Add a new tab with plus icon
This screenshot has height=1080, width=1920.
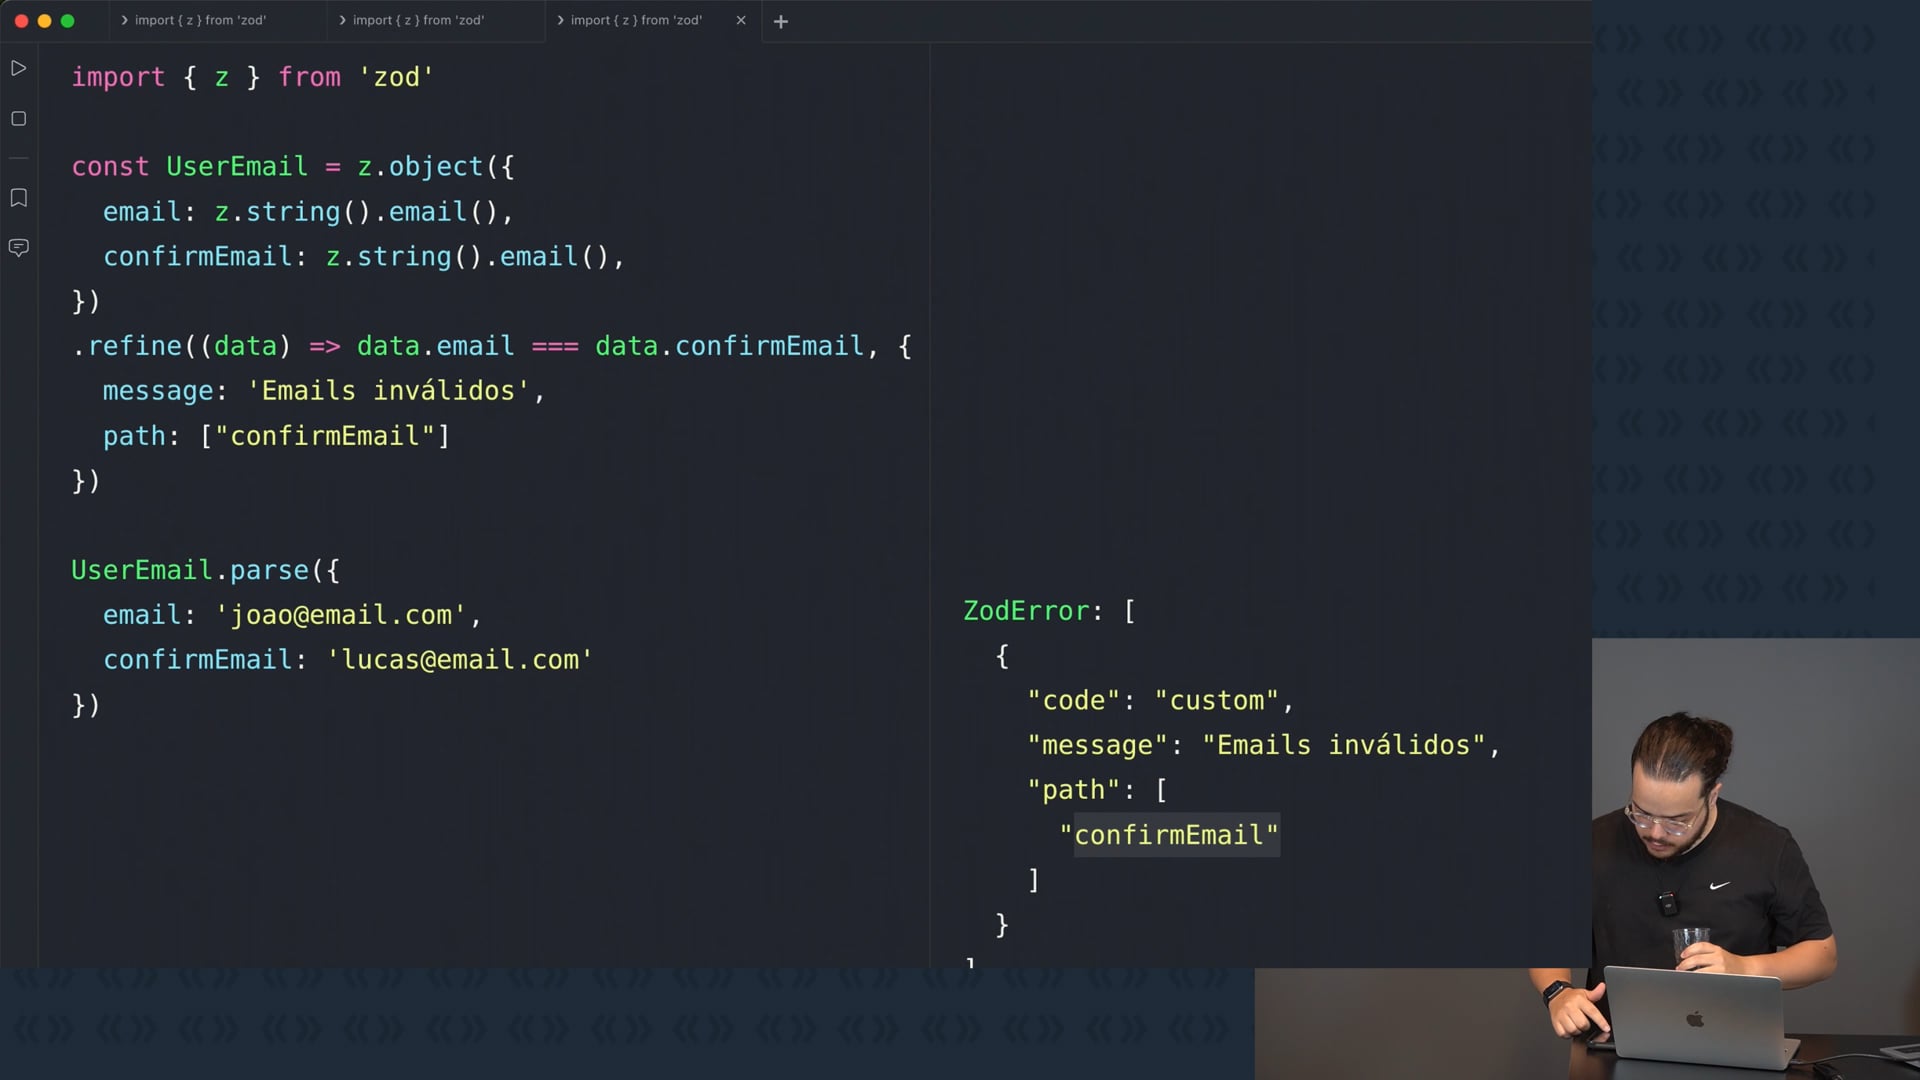(x=781, y=21)
